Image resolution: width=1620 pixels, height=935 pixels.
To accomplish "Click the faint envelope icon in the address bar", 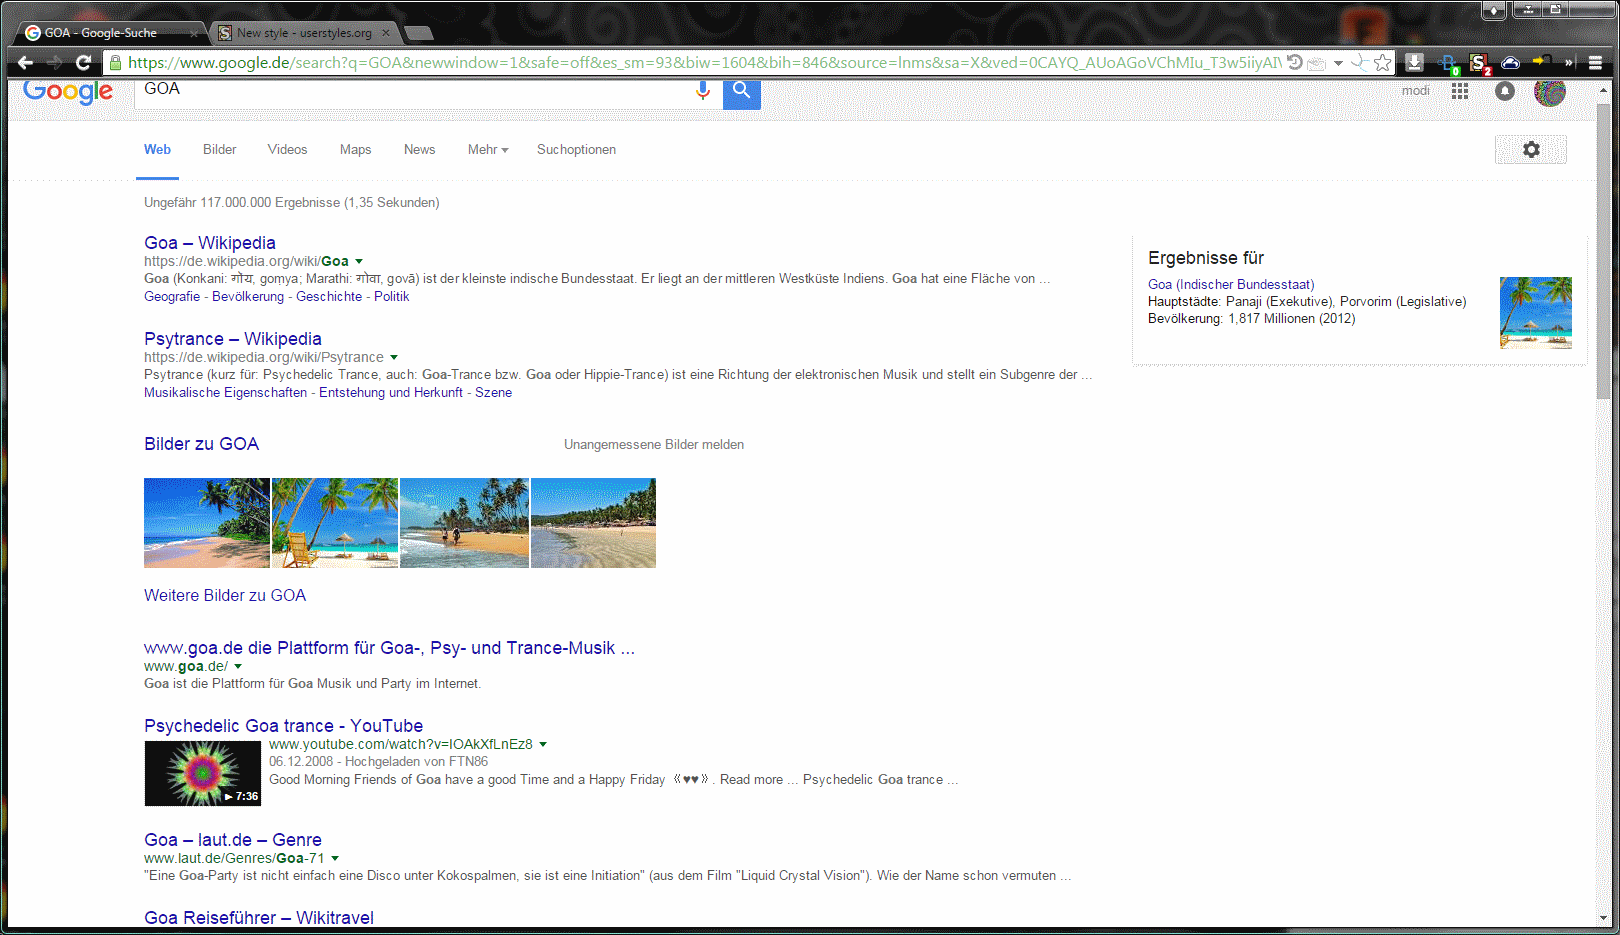I will click(1317, 63).
